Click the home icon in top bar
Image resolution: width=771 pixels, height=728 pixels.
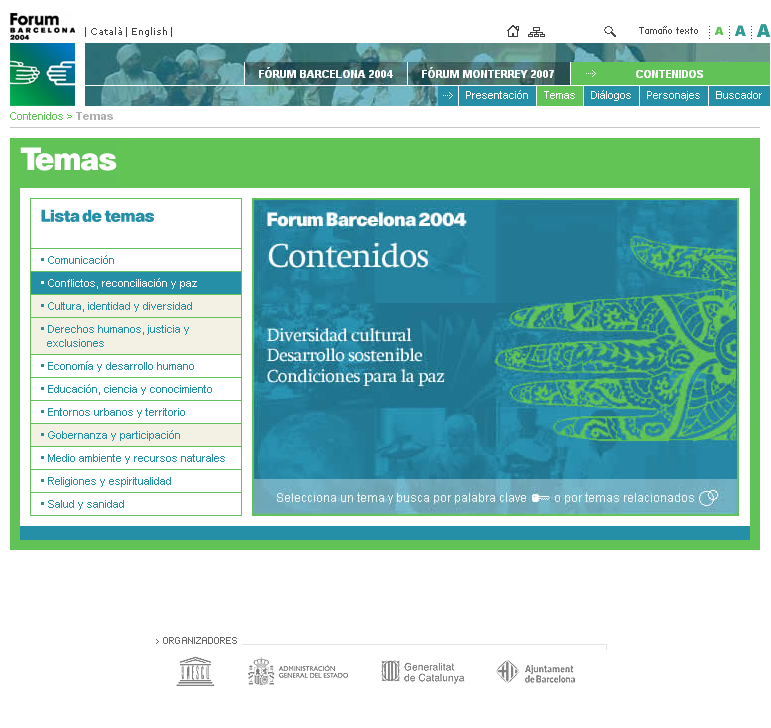coord(513,31)
